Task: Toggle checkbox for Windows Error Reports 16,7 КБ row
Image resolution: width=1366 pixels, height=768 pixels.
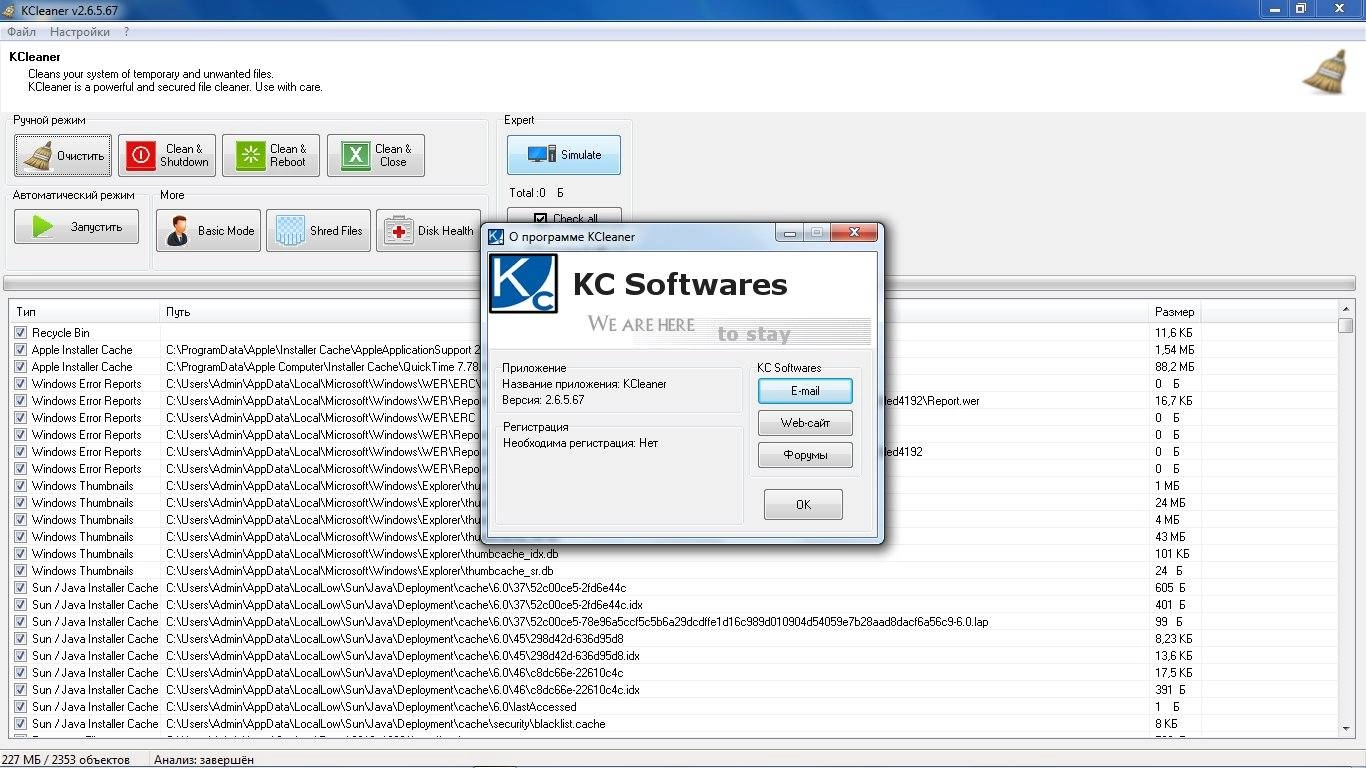Action: [x=20, y=400]
